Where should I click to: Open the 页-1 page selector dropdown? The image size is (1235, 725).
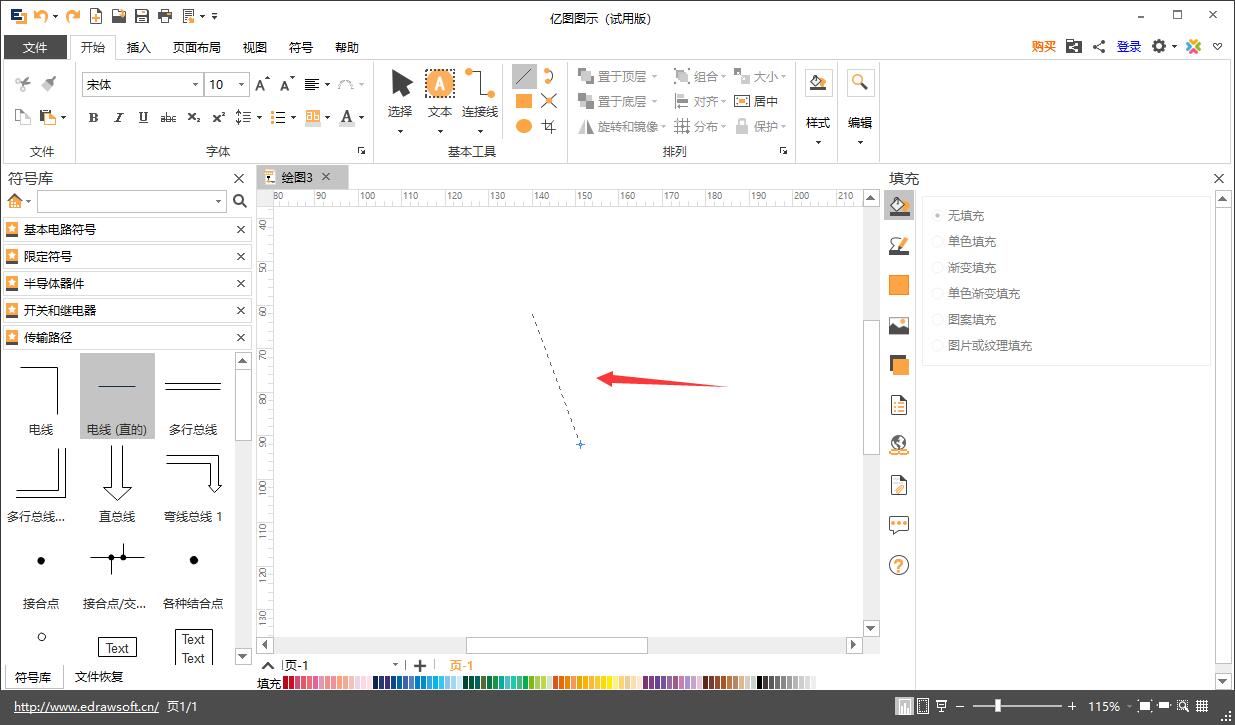click(395, 665)
